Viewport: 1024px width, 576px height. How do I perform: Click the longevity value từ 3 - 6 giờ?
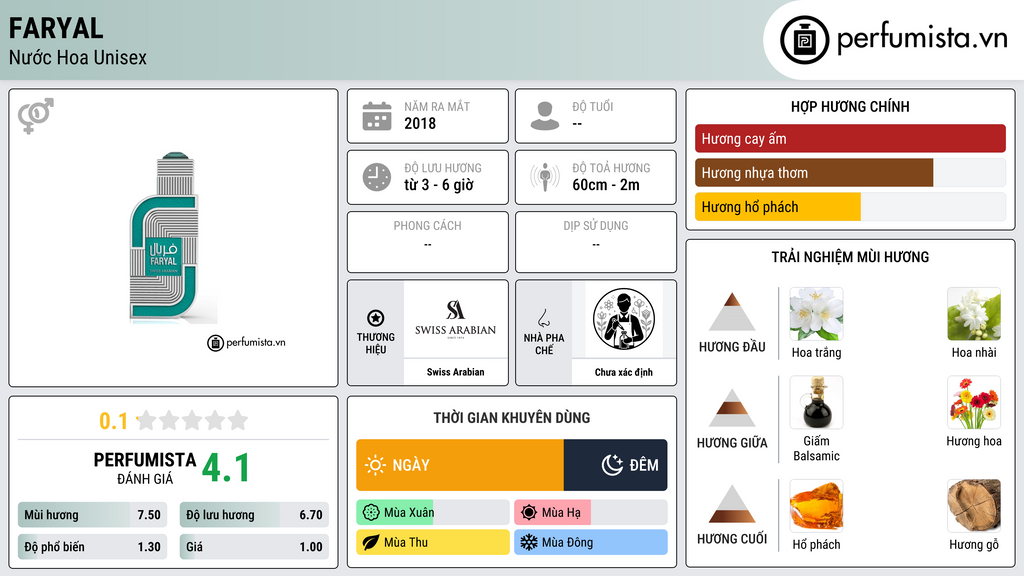438,185
